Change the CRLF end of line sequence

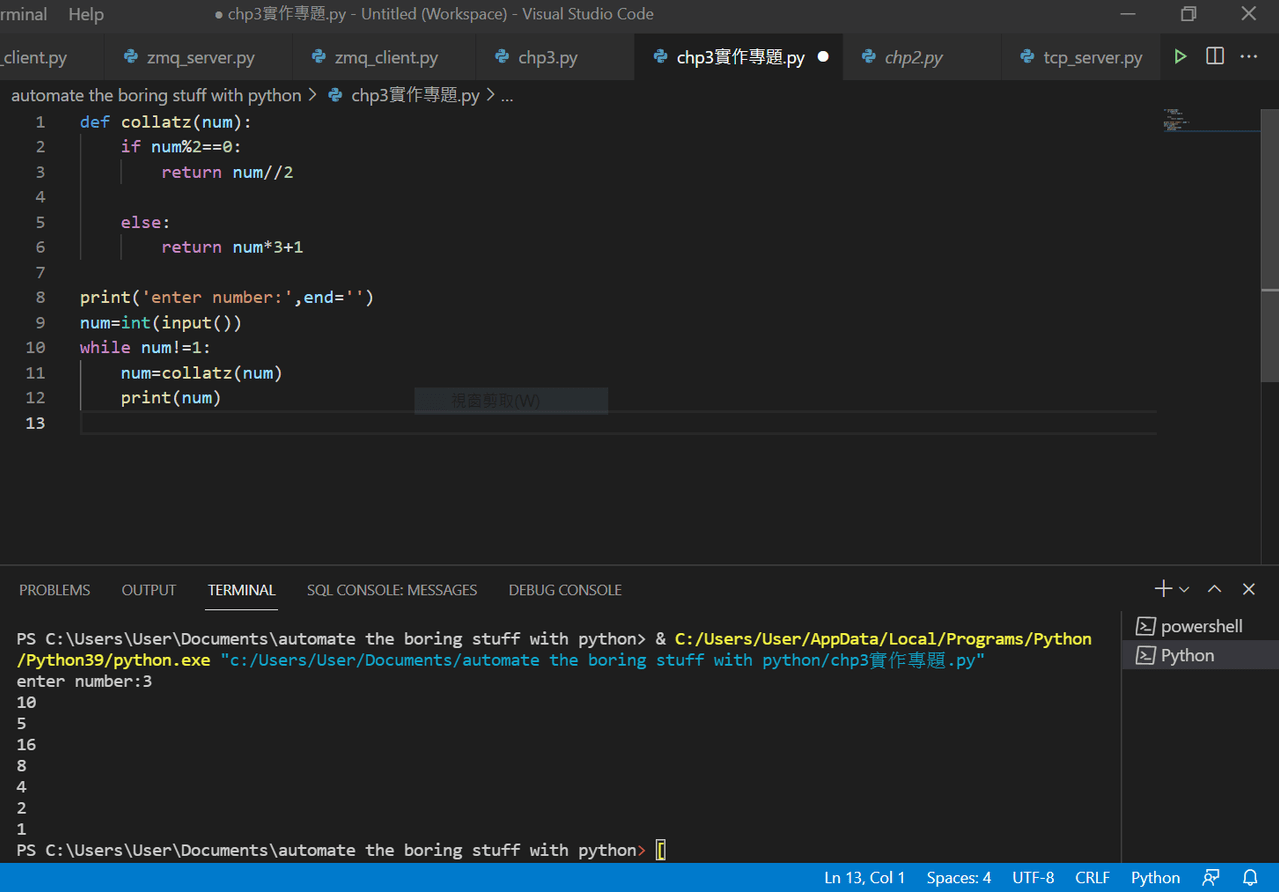pyautogui.click(x=1093, y=877)
